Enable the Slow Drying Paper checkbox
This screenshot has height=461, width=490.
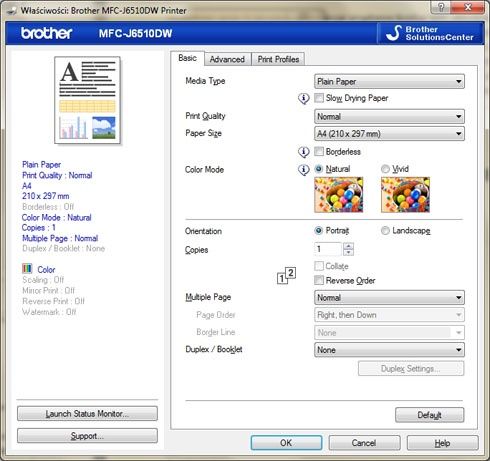click(x=319, y=98)
